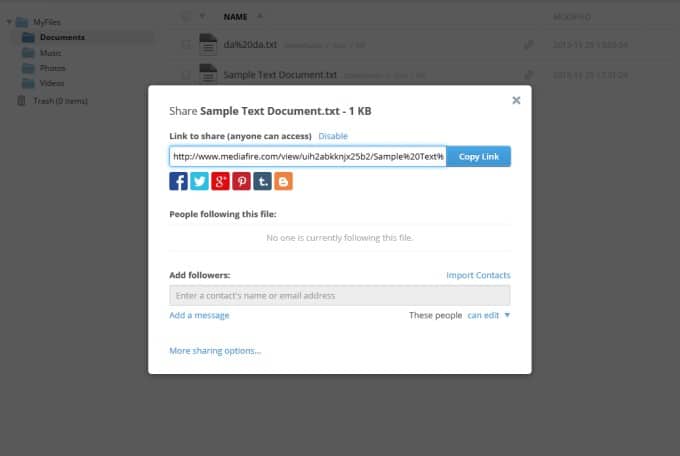This screenshot has width=680, height=456.
Task: Share link on Pinterest
Action: pos(242,181)
